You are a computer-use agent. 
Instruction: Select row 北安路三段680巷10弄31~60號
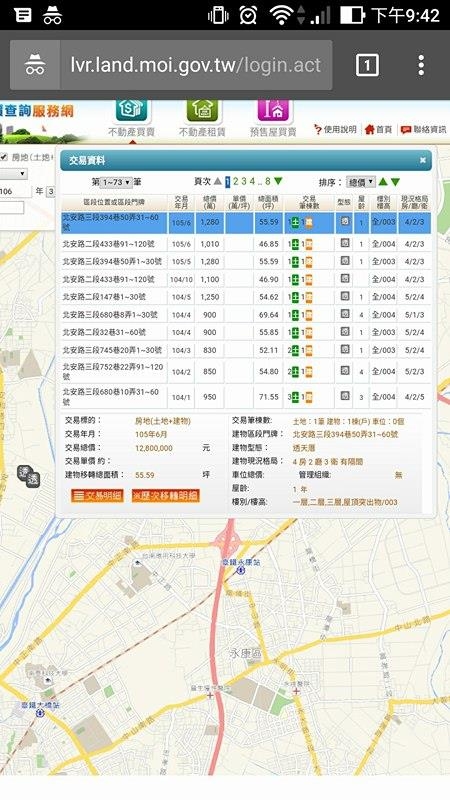(x=246, y=396)
